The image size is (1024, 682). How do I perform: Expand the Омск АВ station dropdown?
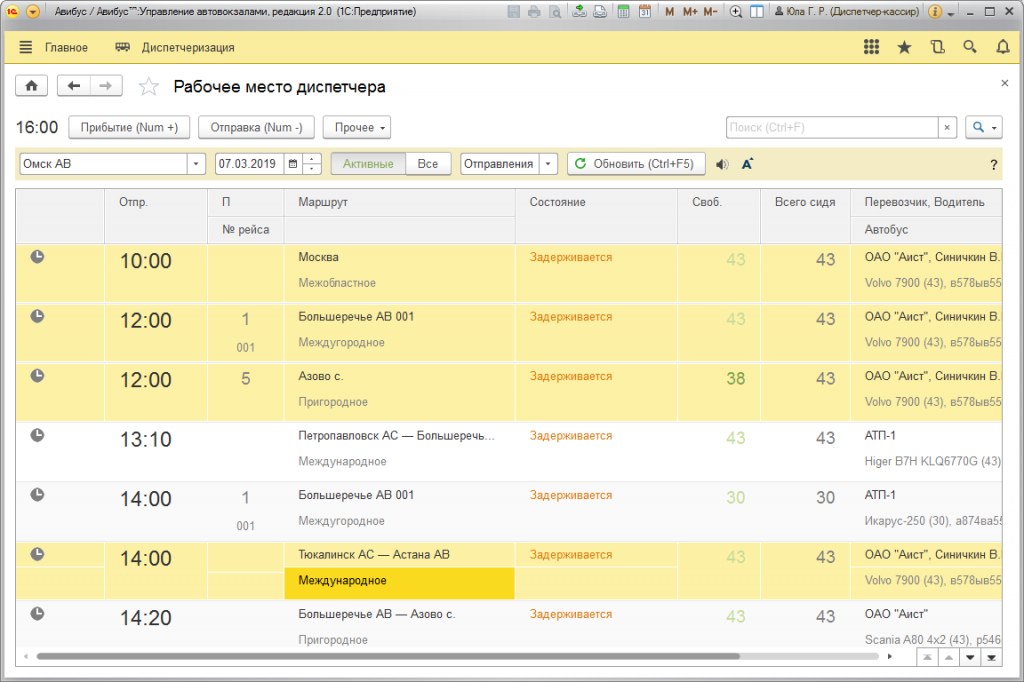pos(196,164)
